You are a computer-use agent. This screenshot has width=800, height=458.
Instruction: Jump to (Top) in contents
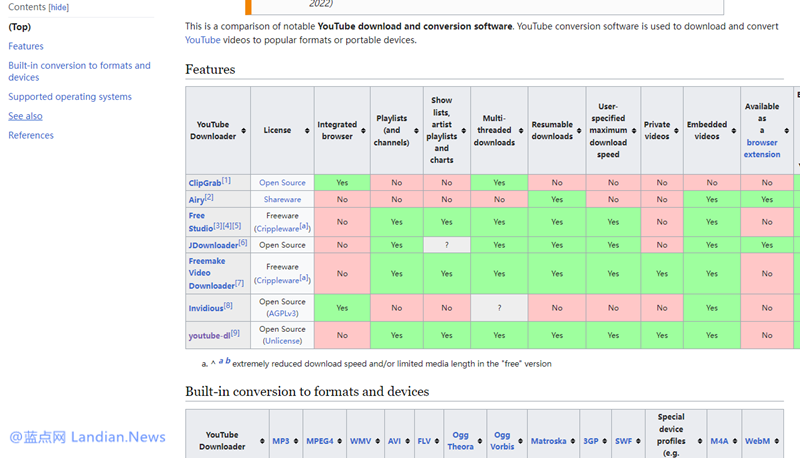click(x=19, y=27)
